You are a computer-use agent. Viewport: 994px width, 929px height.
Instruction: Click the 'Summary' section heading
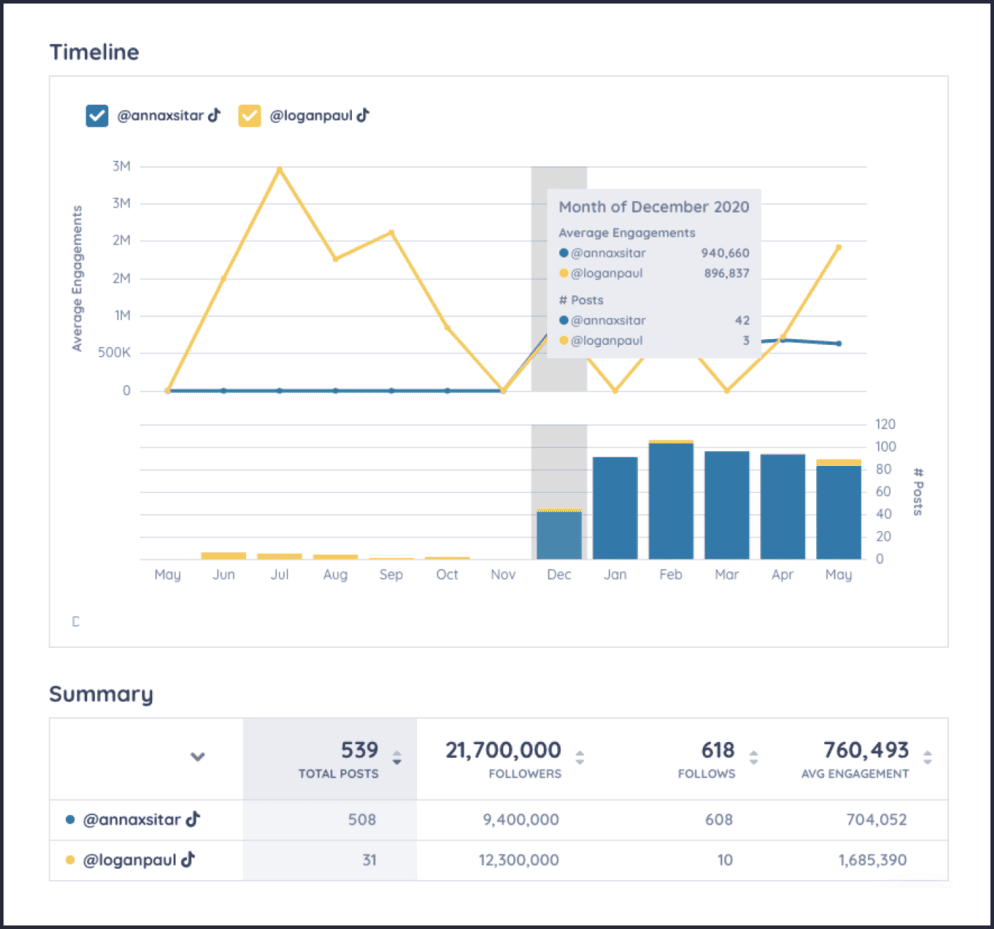tap(101, 694)
